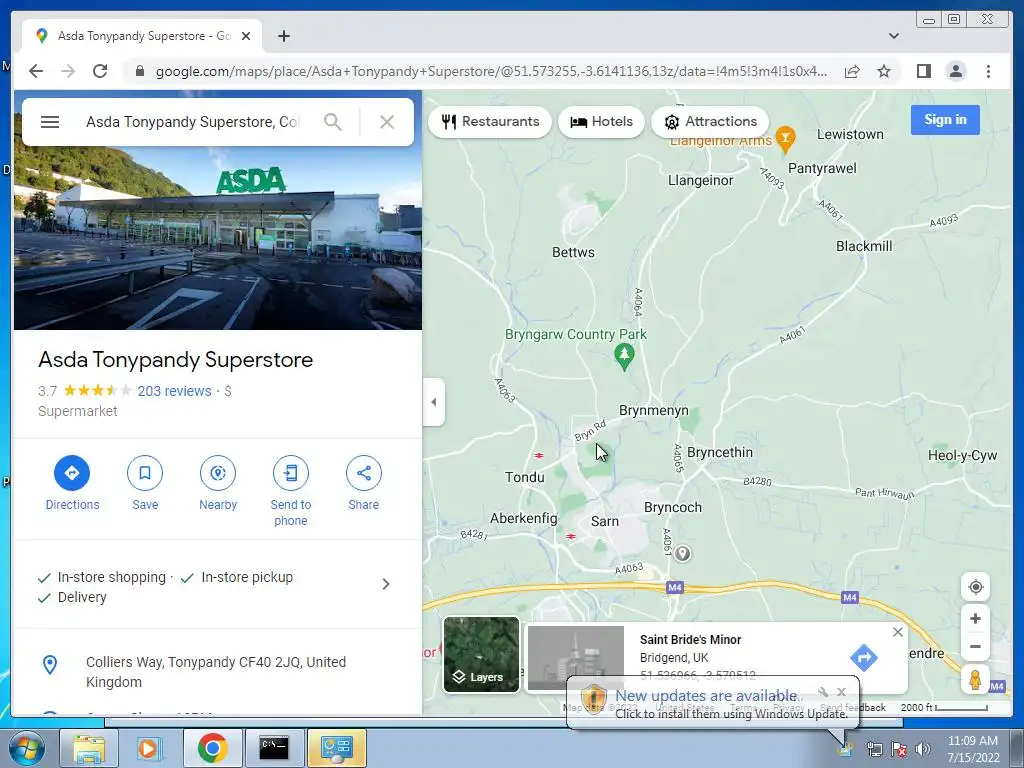Open a new Chrome tab
This screenshot has height=768, width=1024.
283,36
